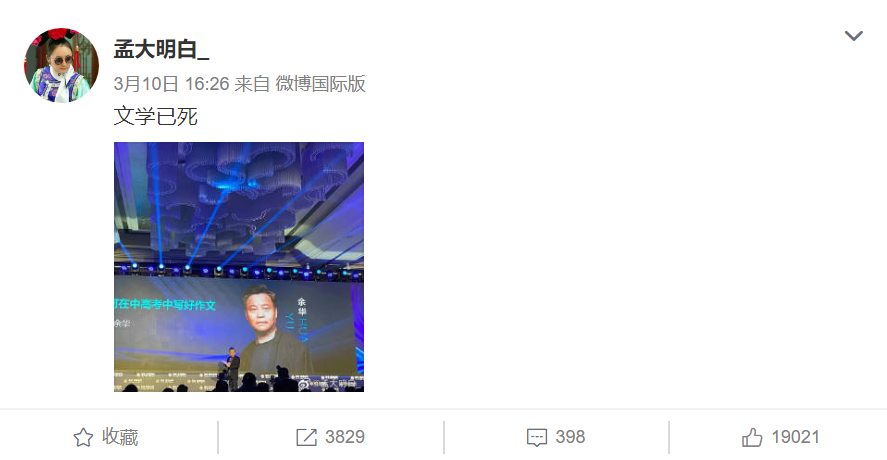Image resolution: width=887 pixels, height=460 pixels.
Task: Enlarge the attached conference photo
Action: coord(239,266)
